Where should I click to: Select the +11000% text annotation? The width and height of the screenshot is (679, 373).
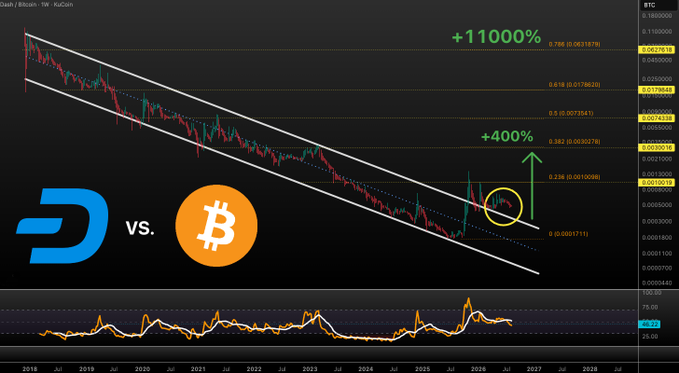coord(496,37)
